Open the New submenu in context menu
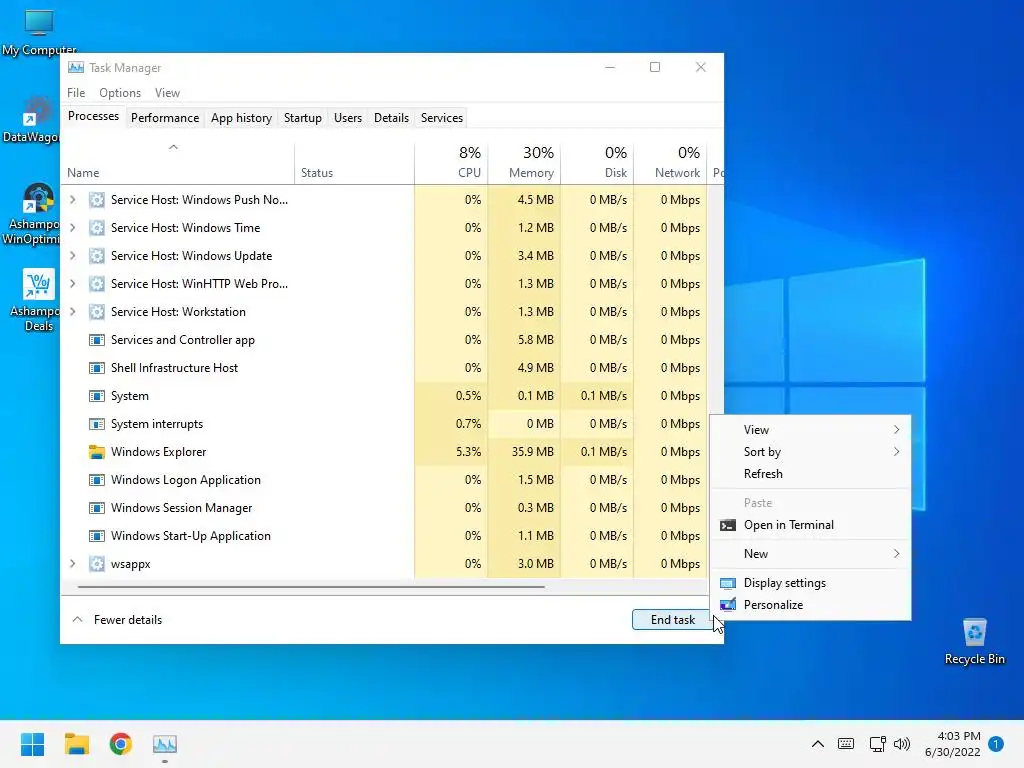1024x768 pixels. pyautogui.click(x=810, y=554)
